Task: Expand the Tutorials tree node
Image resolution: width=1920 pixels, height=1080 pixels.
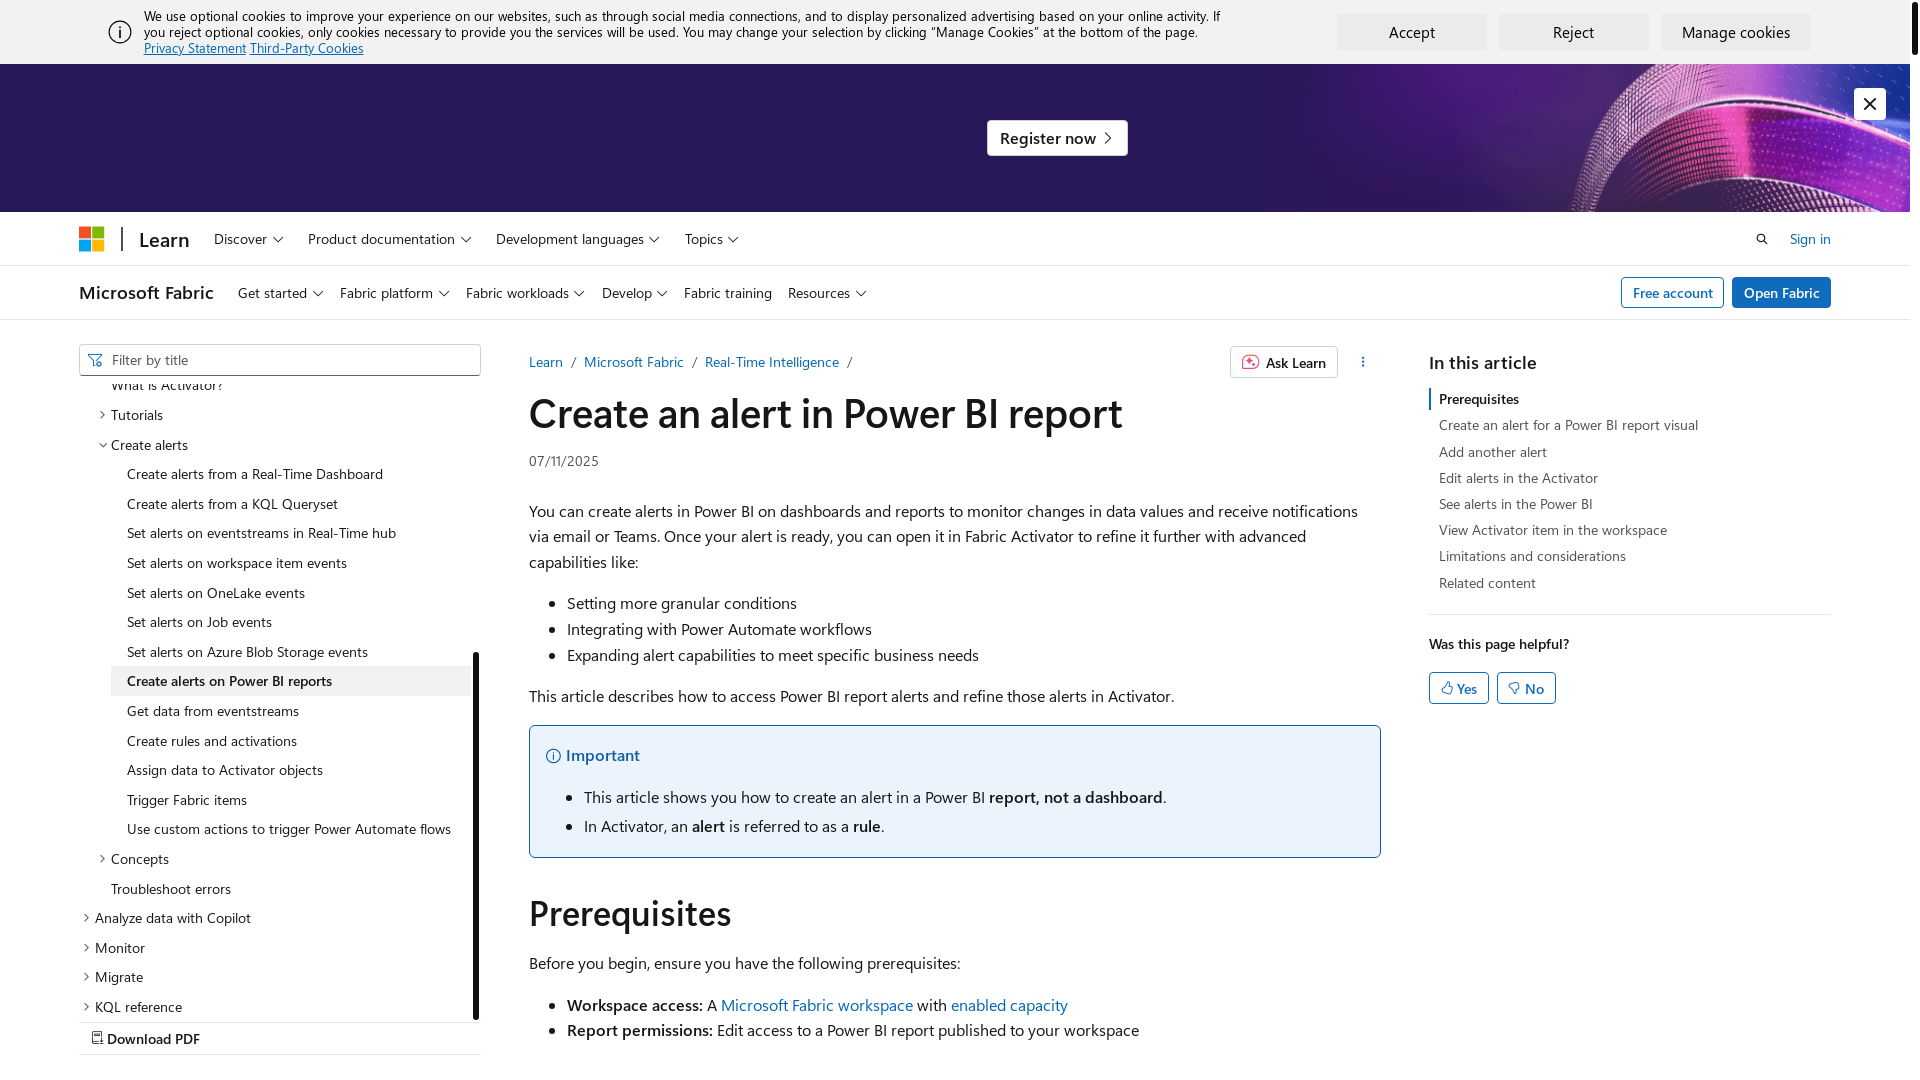Action: click(102, 415)
